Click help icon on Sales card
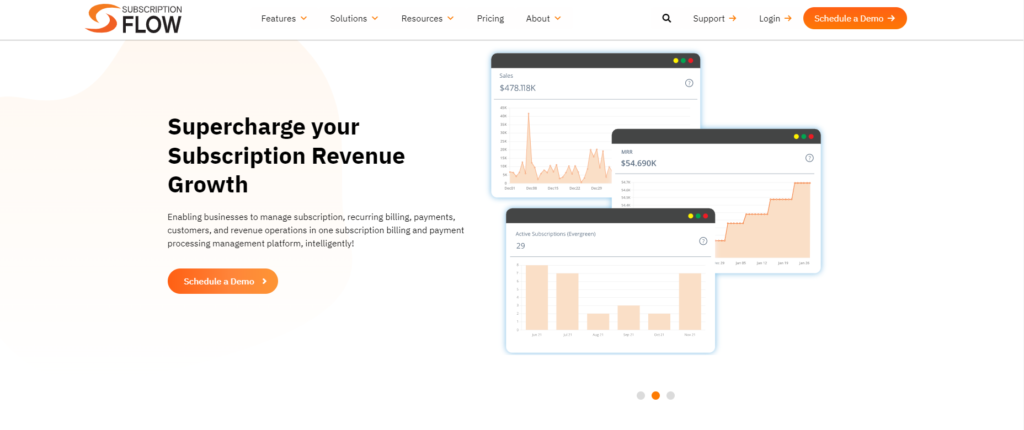1024x430 pixels. point(689,83)
